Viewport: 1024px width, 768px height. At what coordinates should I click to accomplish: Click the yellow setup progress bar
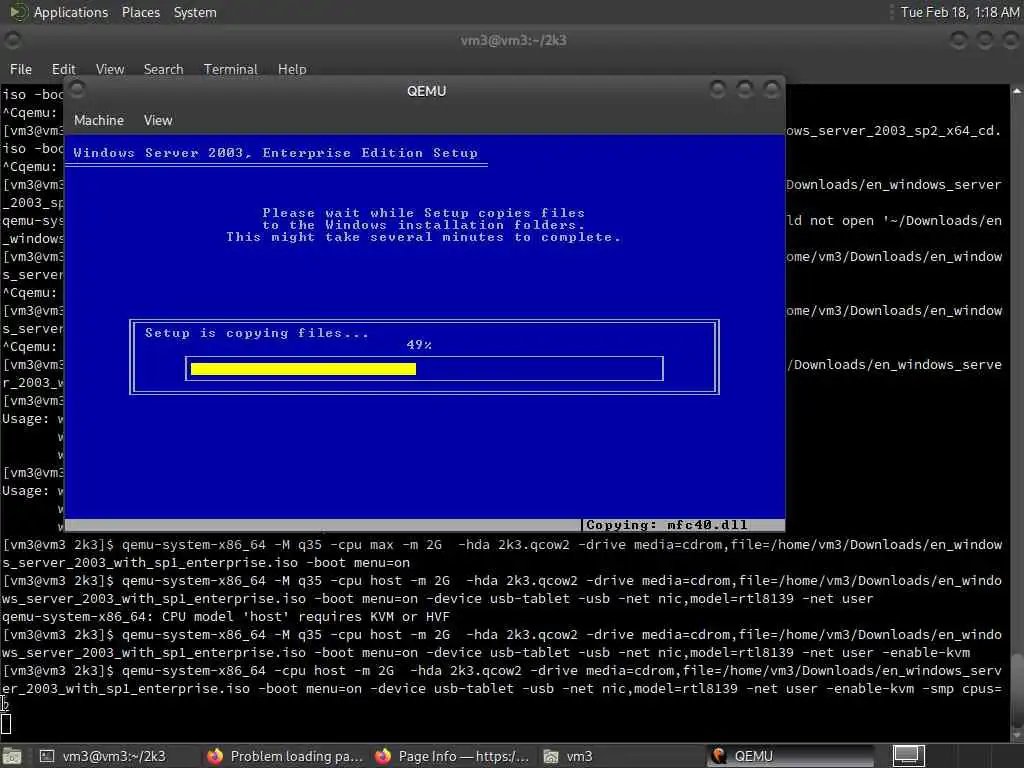tap(303, 369)
